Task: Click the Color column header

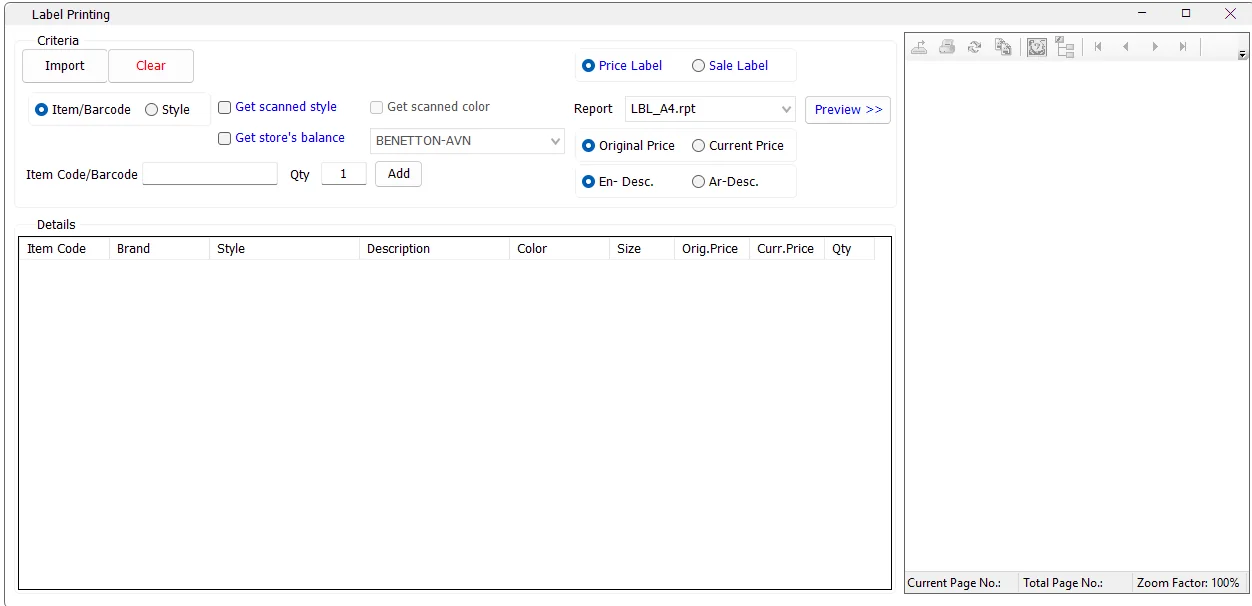Action: [x=559, y=249]
